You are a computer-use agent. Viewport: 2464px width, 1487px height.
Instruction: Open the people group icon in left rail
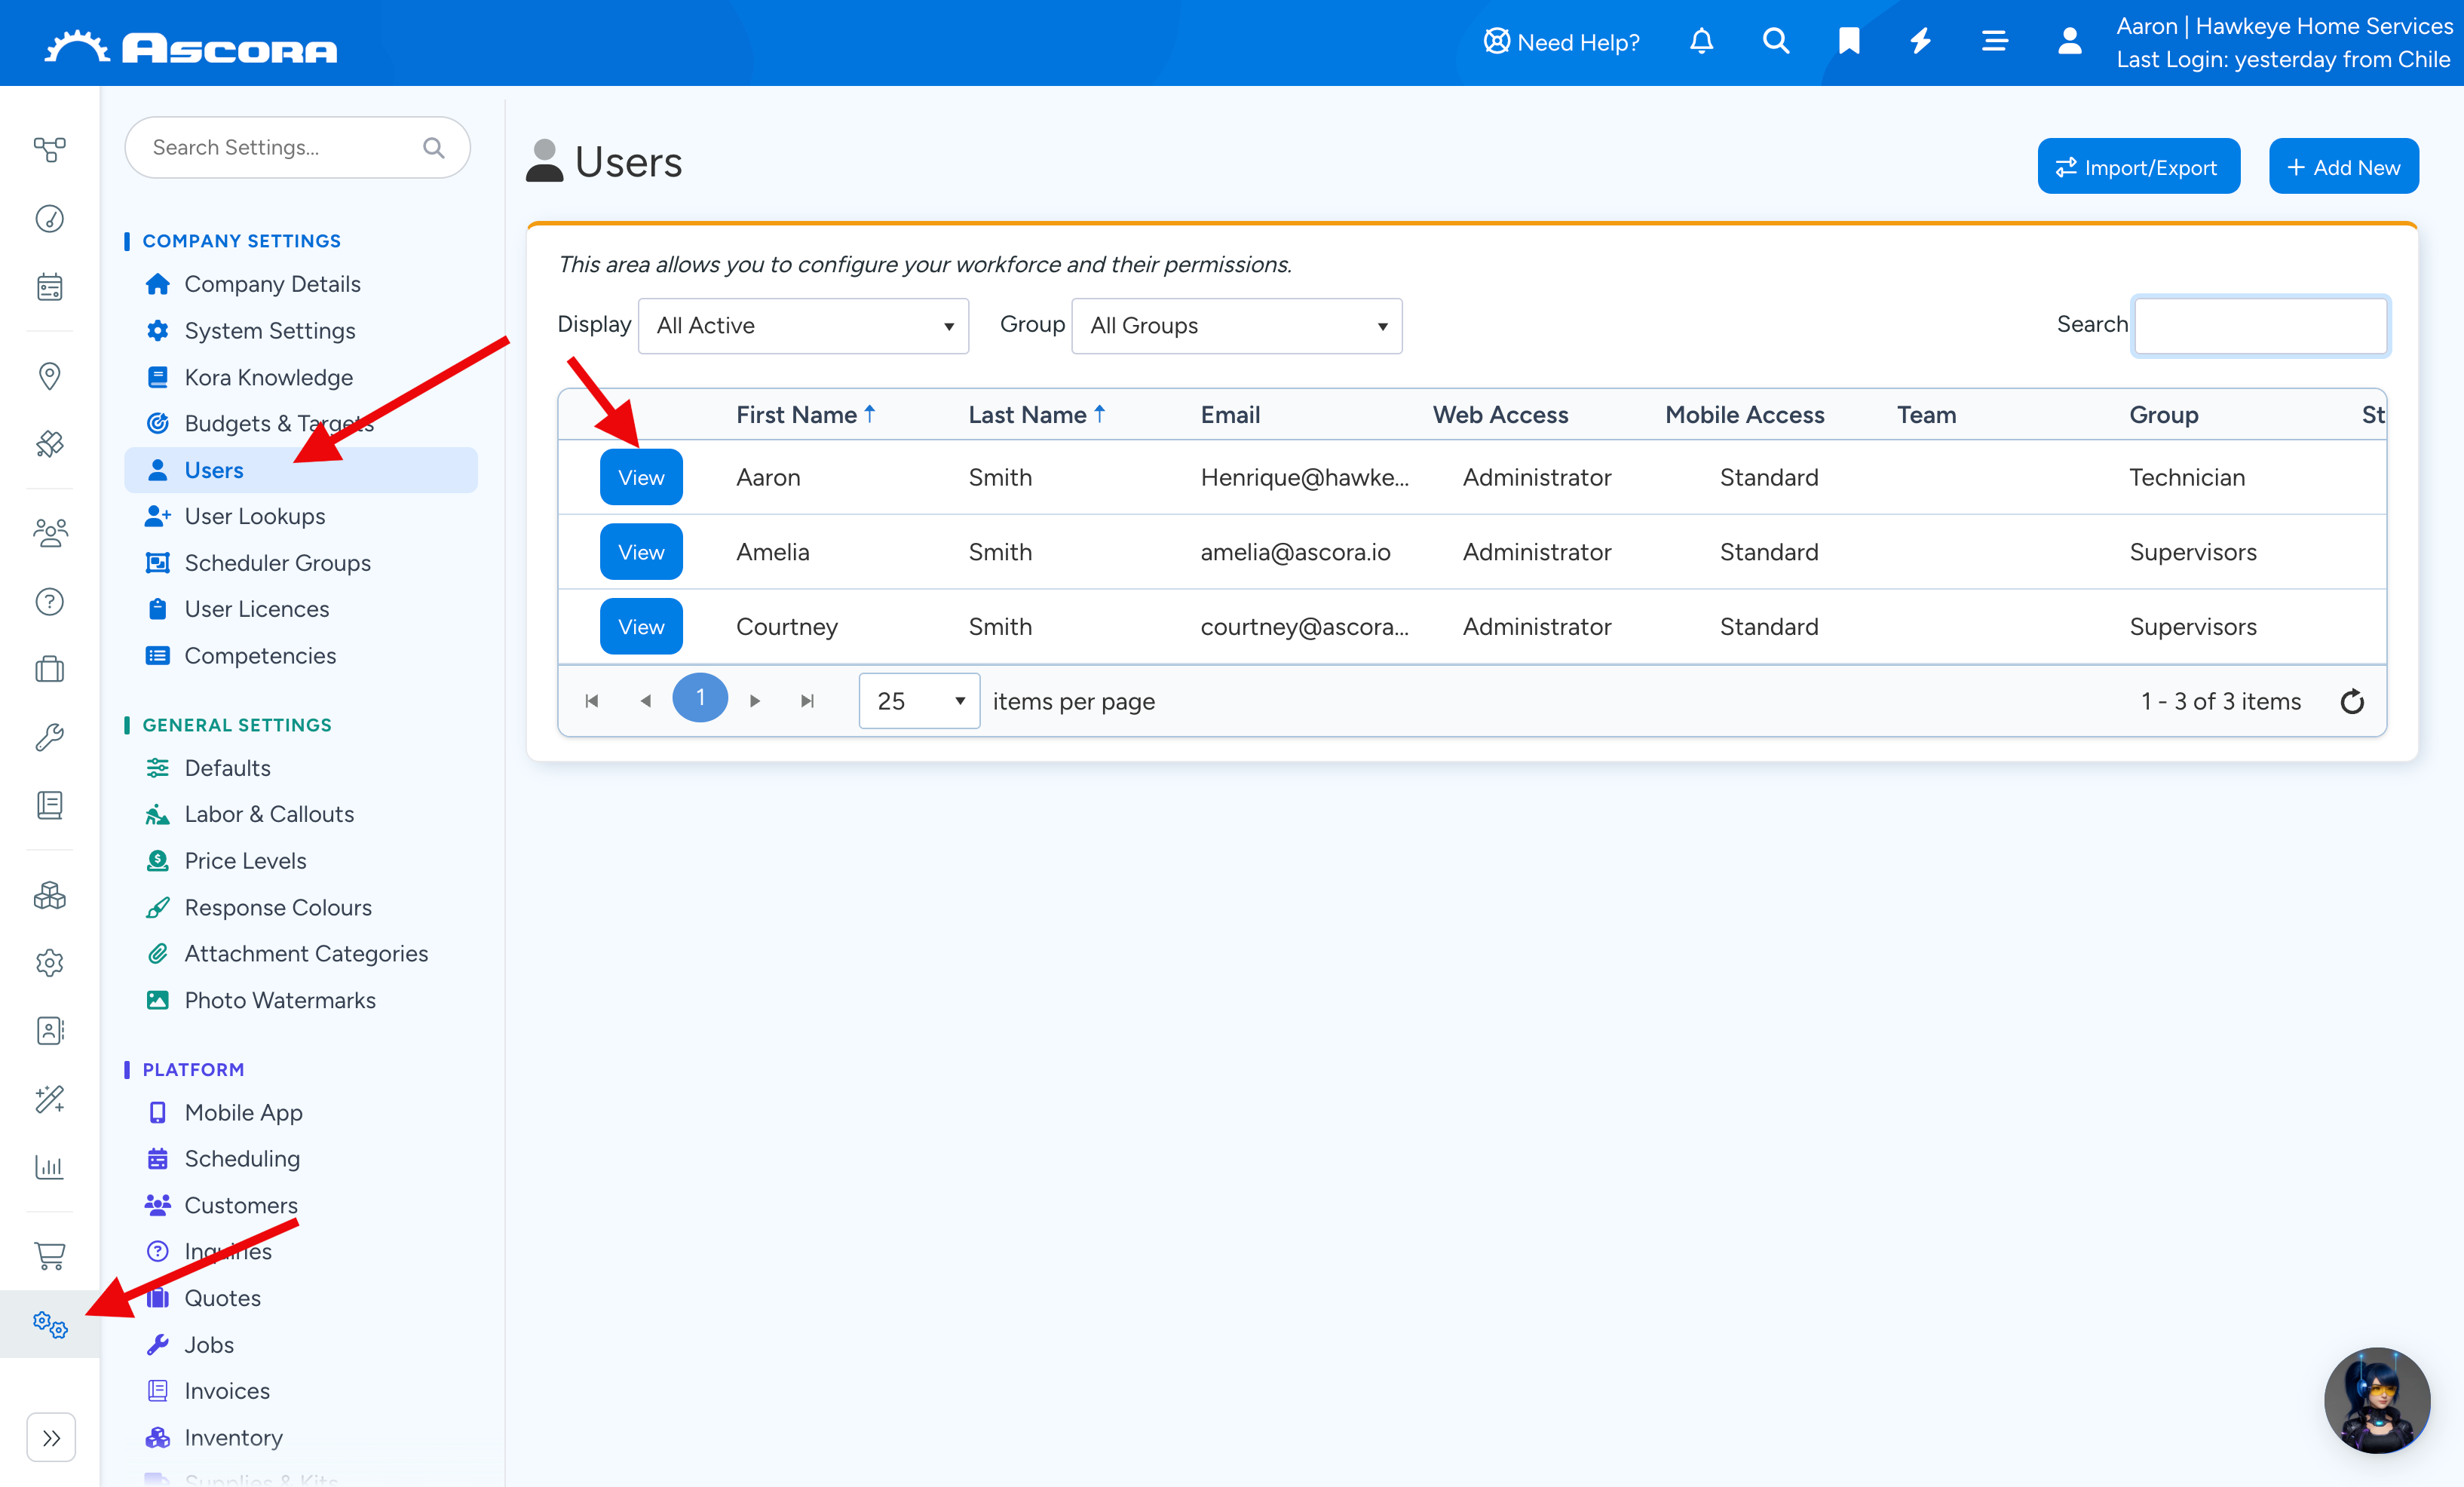49,532
